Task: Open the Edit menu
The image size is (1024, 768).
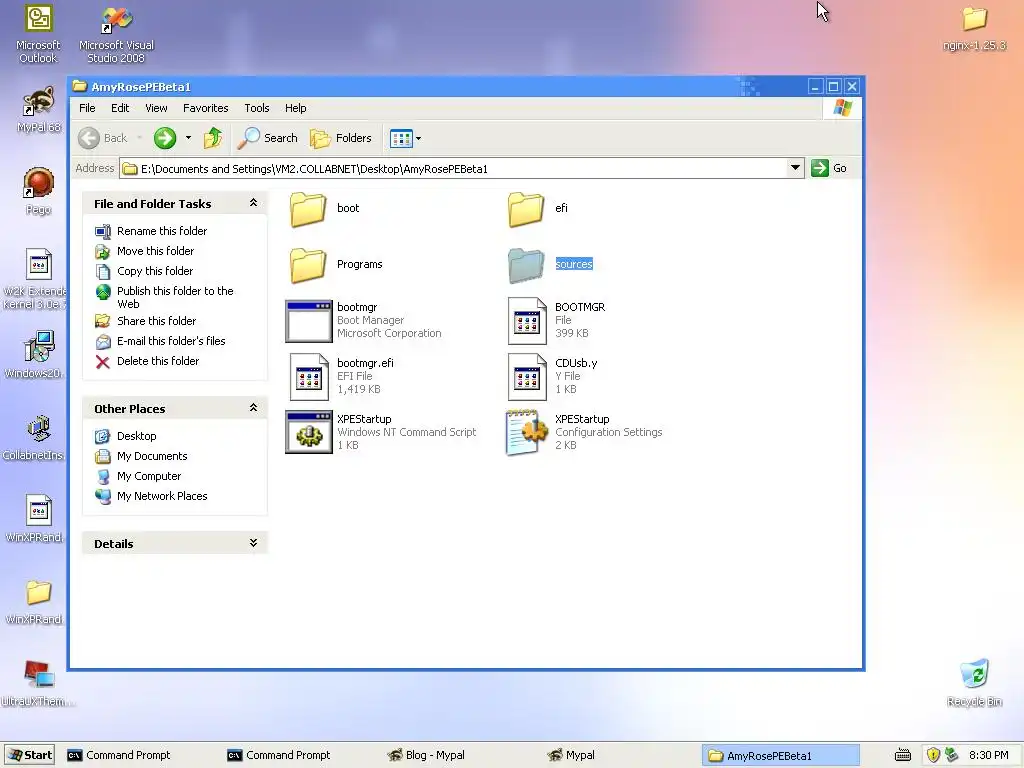Action: [x=120, y=108]
